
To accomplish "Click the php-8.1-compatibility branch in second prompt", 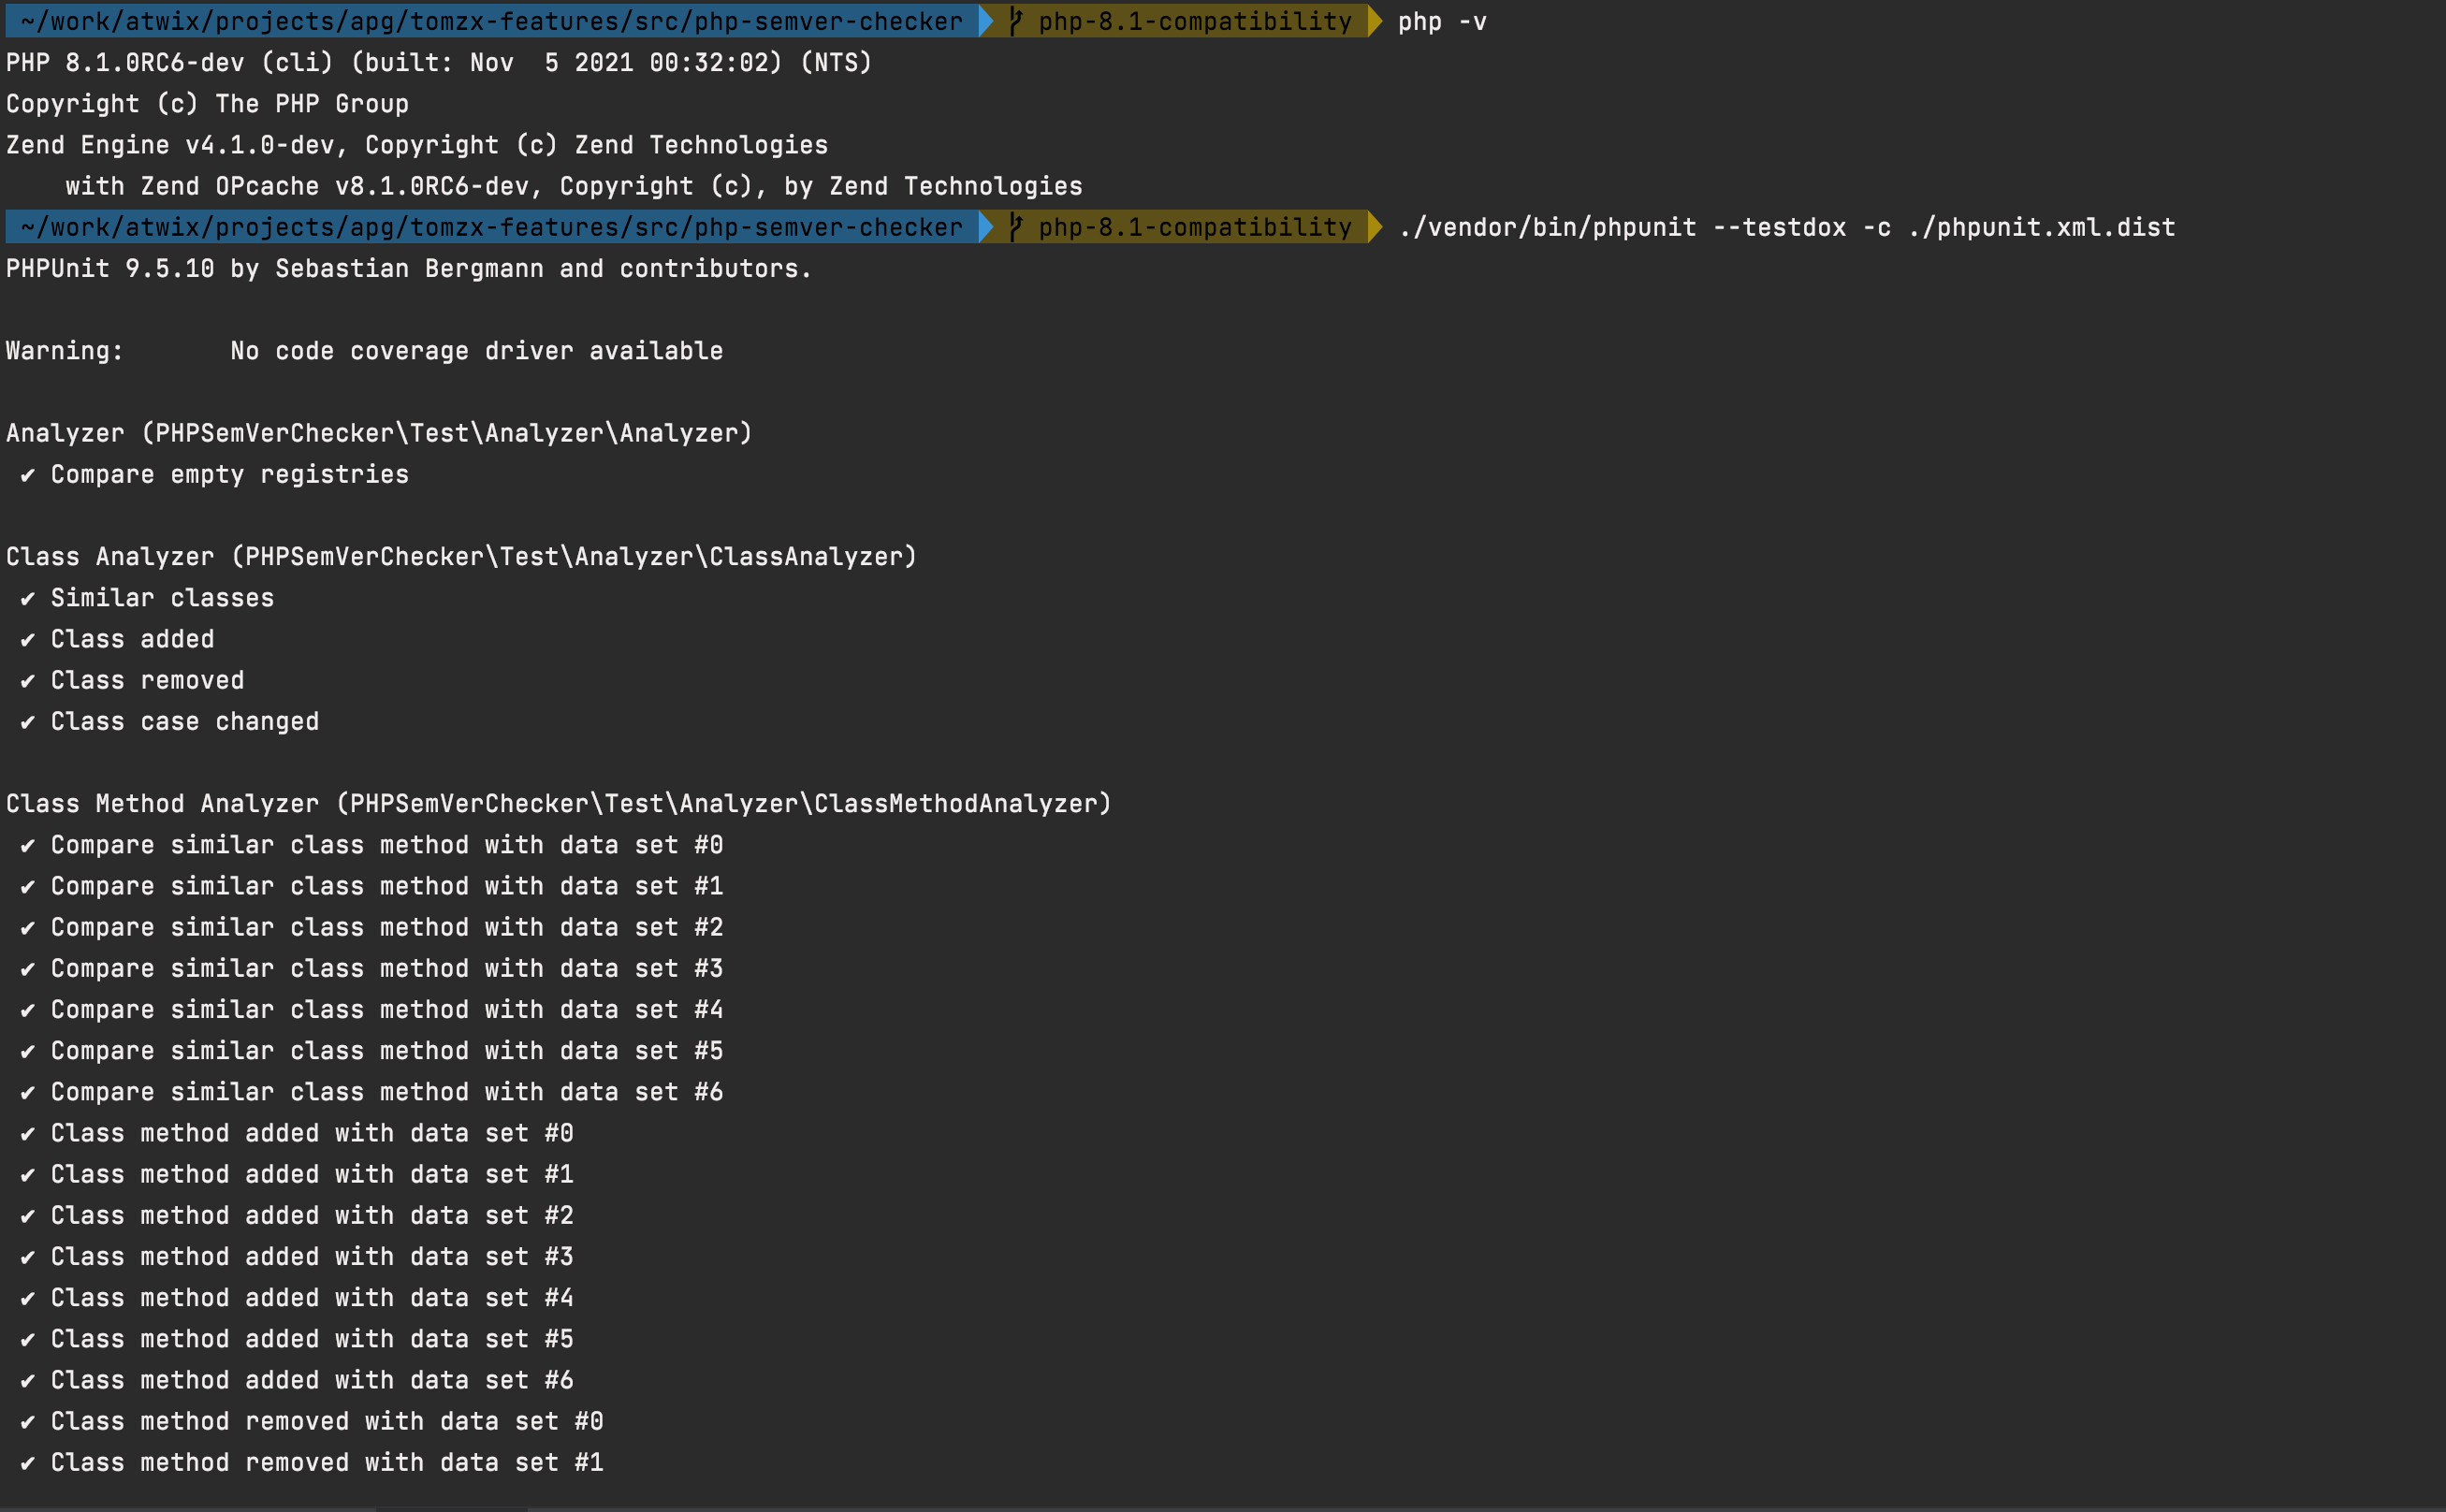I will tap(1194, 227).
